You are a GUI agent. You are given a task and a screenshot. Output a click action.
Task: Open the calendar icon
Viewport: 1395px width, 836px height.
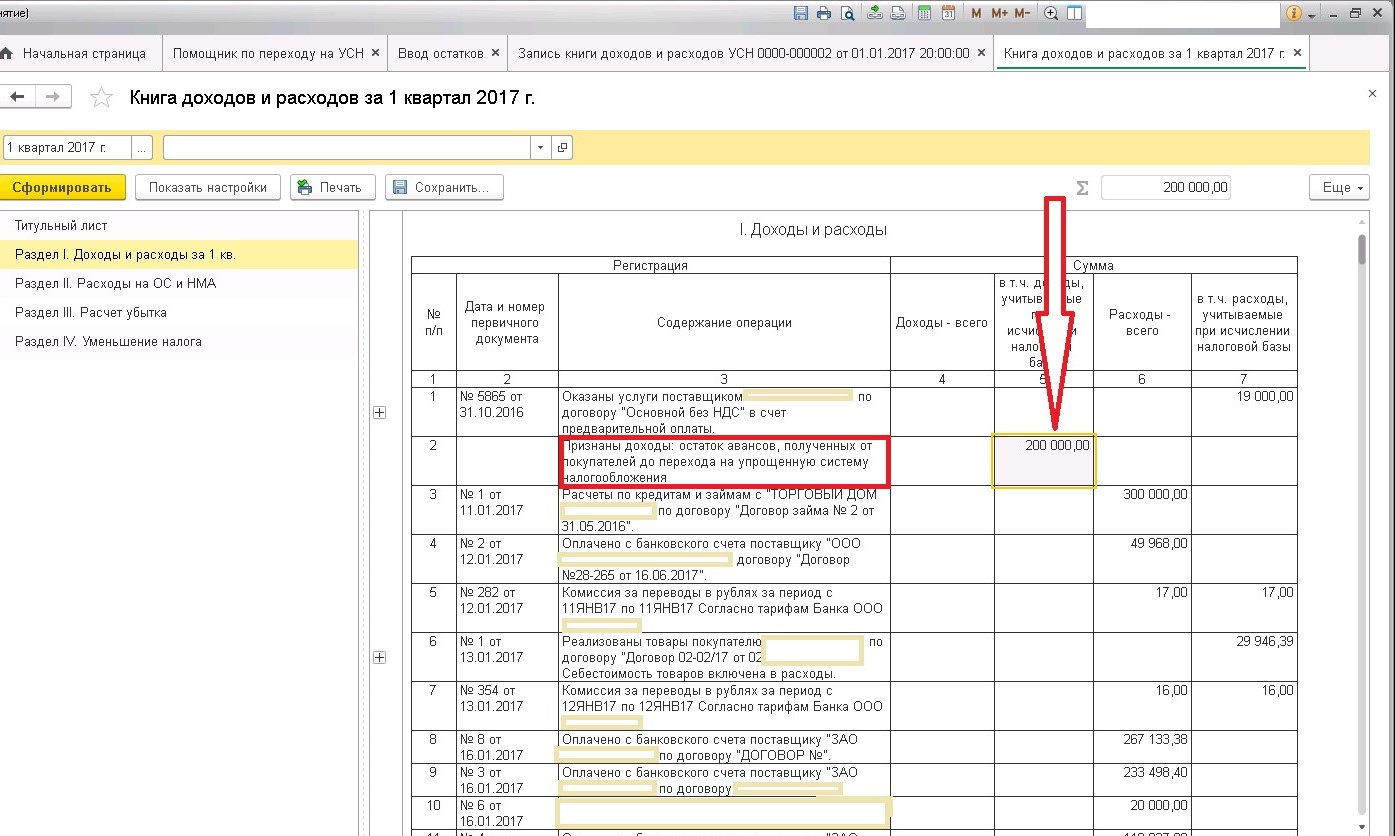click(948, 14)
